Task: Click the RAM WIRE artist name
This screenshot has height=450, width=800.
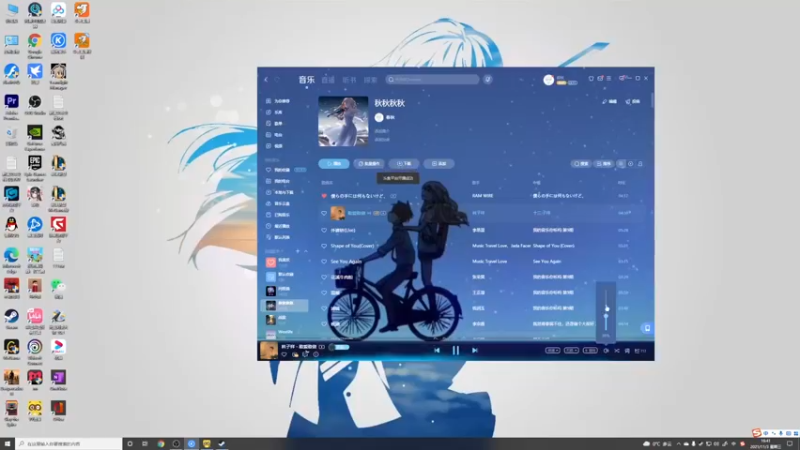Action: click(x=483, y=196)
